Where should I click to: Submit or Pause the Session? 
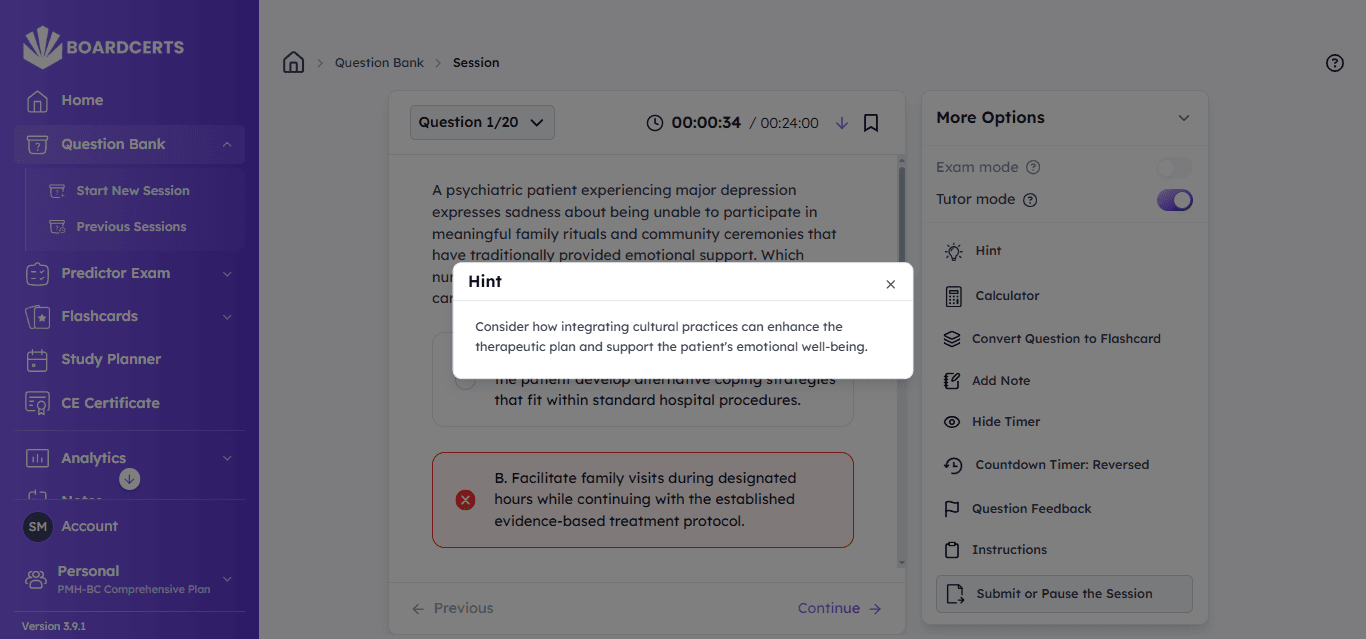tap(1063, 593)
